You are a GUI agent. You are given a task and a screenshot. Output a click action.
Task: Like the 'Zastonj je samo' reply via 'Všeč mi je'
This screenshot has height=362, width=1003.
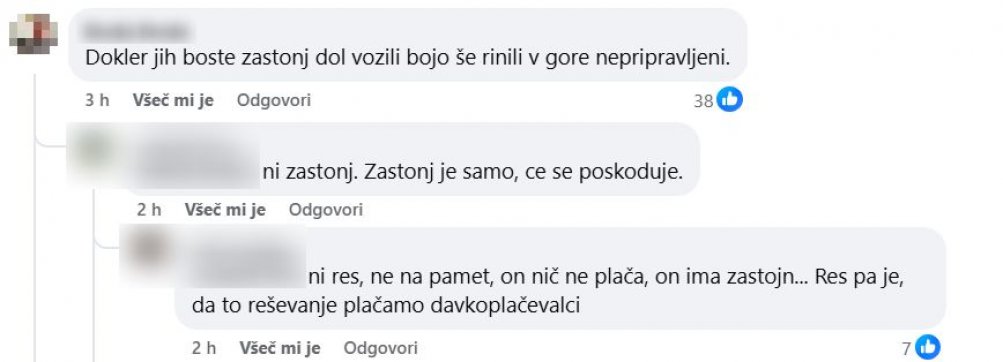[225, 210]
